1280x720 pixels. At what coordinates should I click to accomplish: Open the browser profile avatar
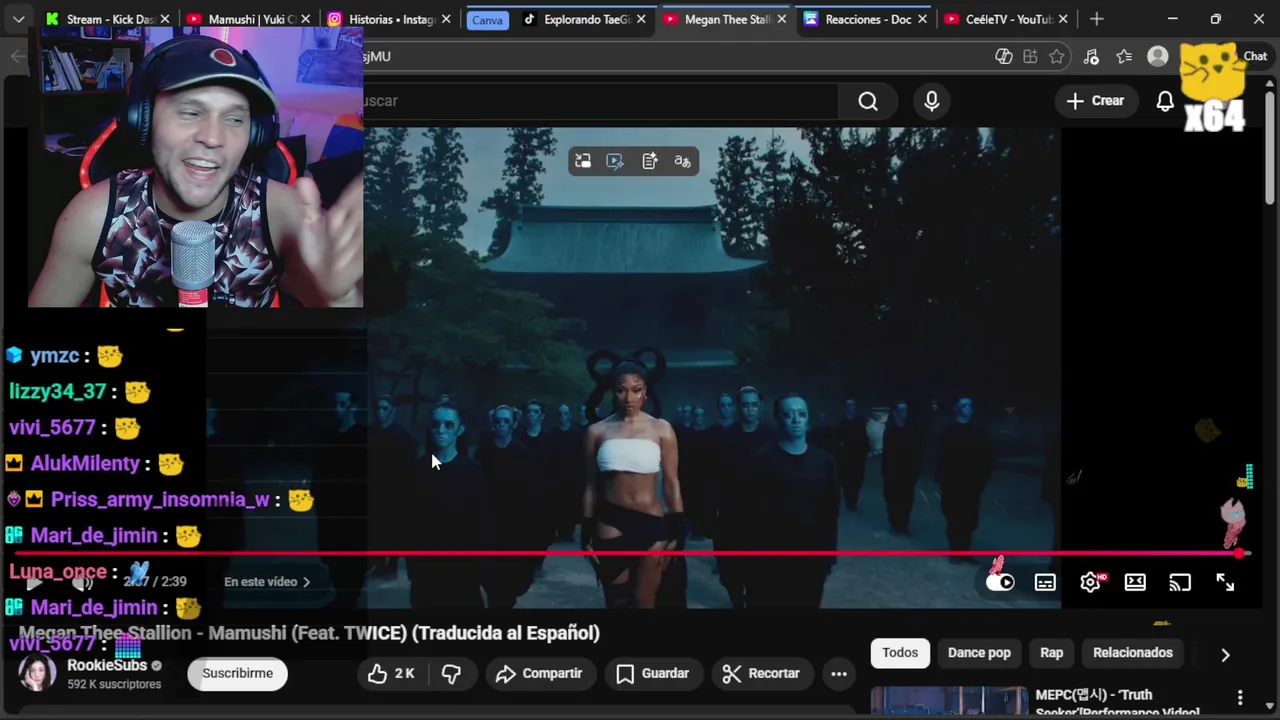pyautogui.click(x=1158, y=57)
